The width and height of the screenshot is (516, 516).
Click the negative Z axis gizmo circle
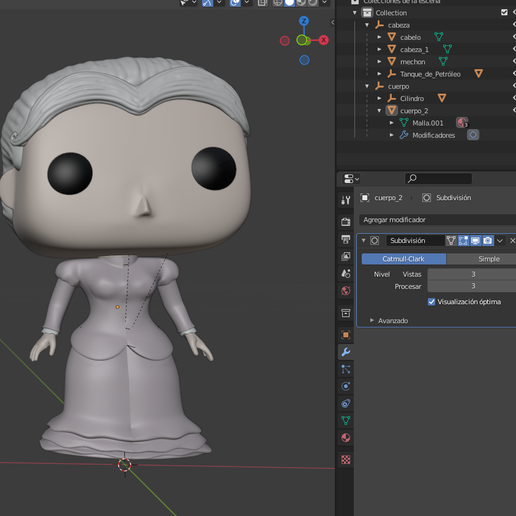[304, 60]
